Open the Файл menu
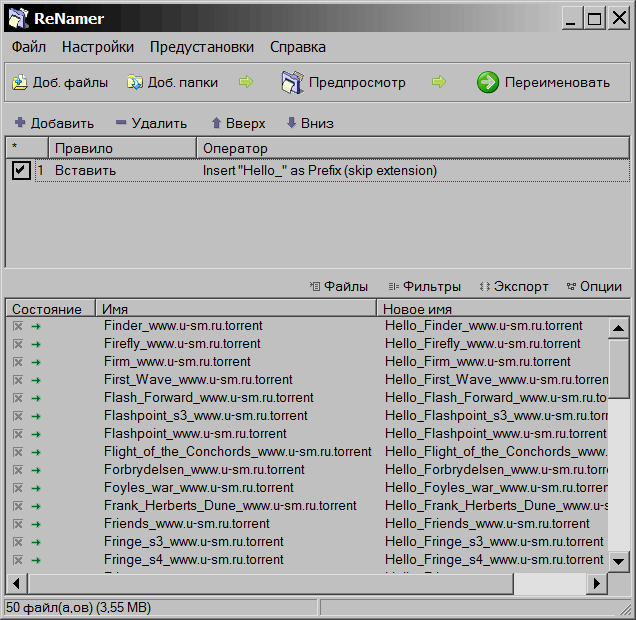The image size is (636, 620). (29, 47)
